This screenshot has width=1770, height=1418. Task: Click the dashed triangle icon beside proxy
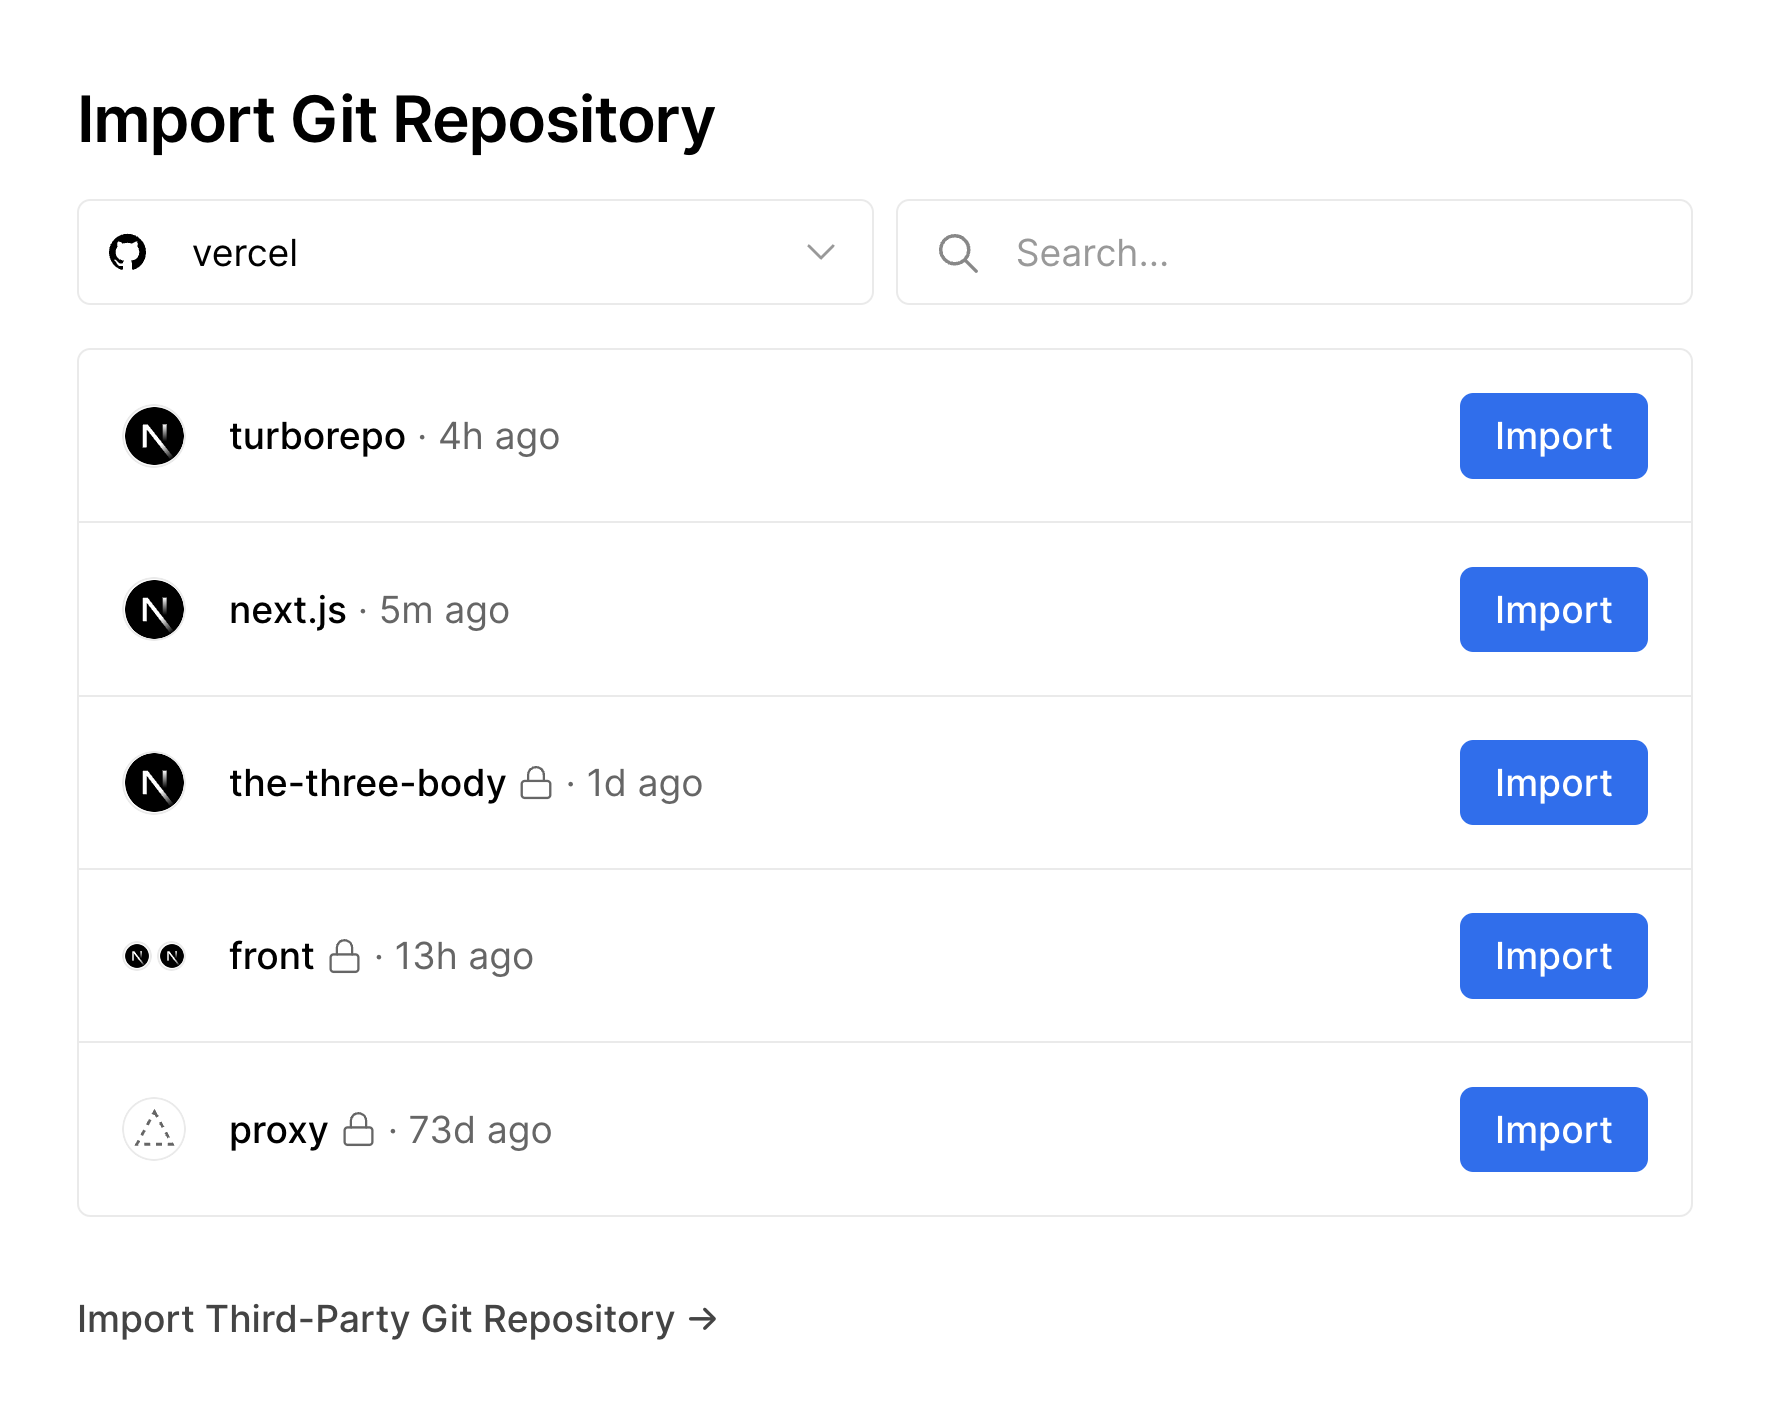tap(154, 1130)
